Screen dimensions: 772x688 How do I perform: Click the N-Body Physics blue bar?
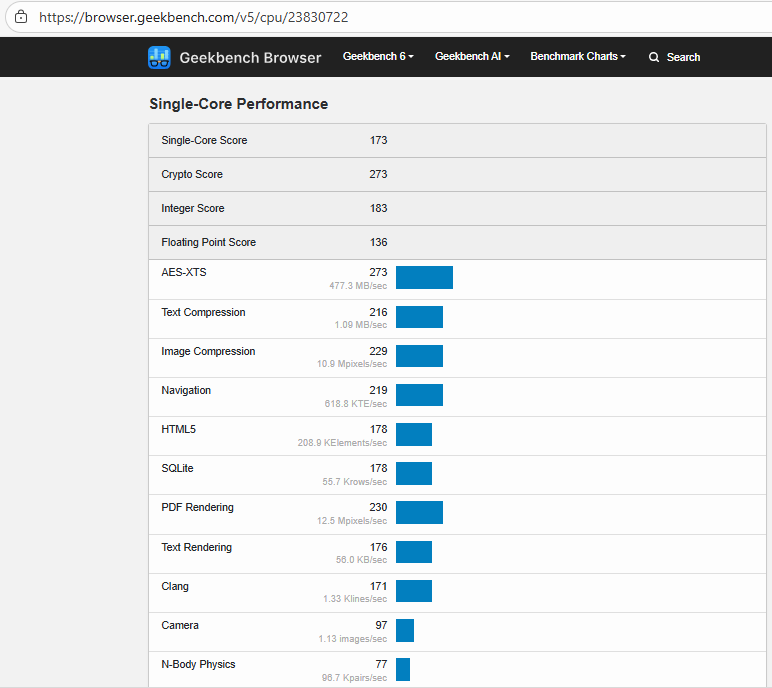[403, 669]
